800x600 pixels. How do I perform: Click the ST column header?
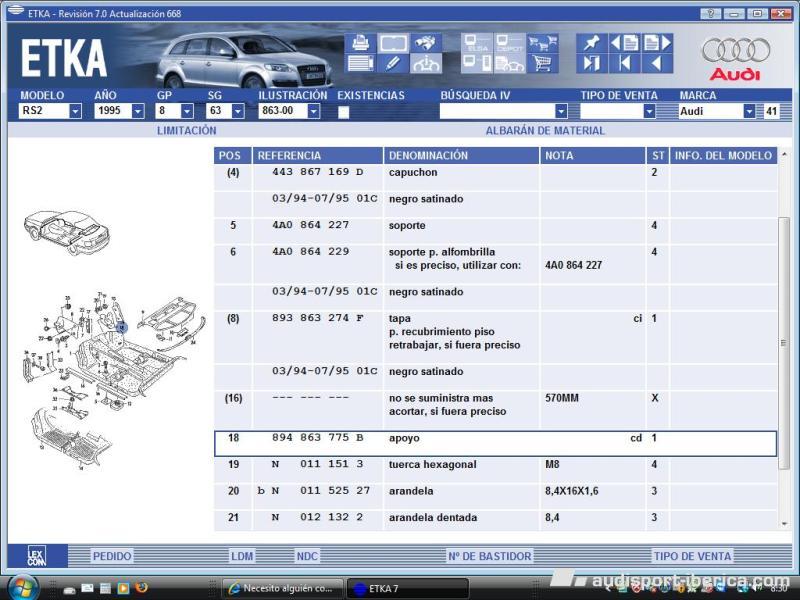tap(658, 156)
